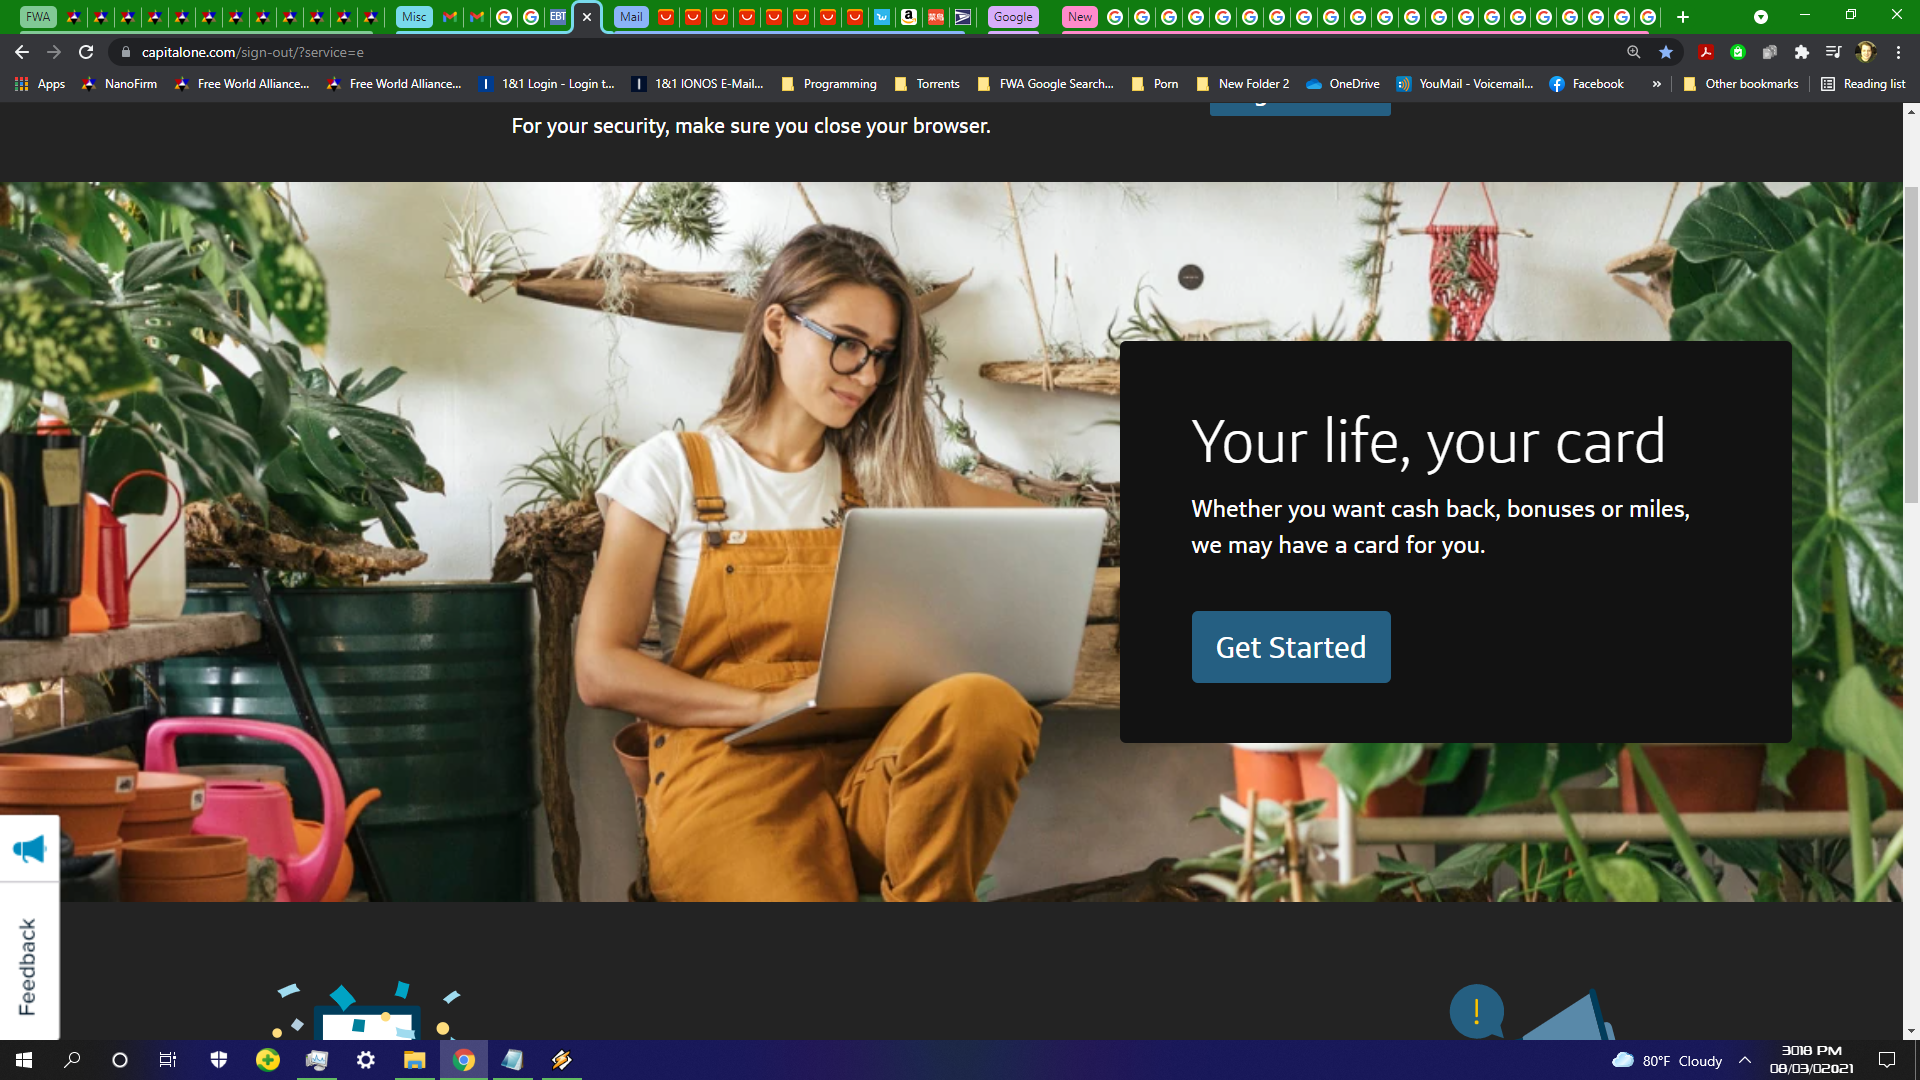Image resolution: width=1920 pixels, height=1080 pixels.
Task: Open the Chrome user profile avatar
Action: coord(1865,52)
